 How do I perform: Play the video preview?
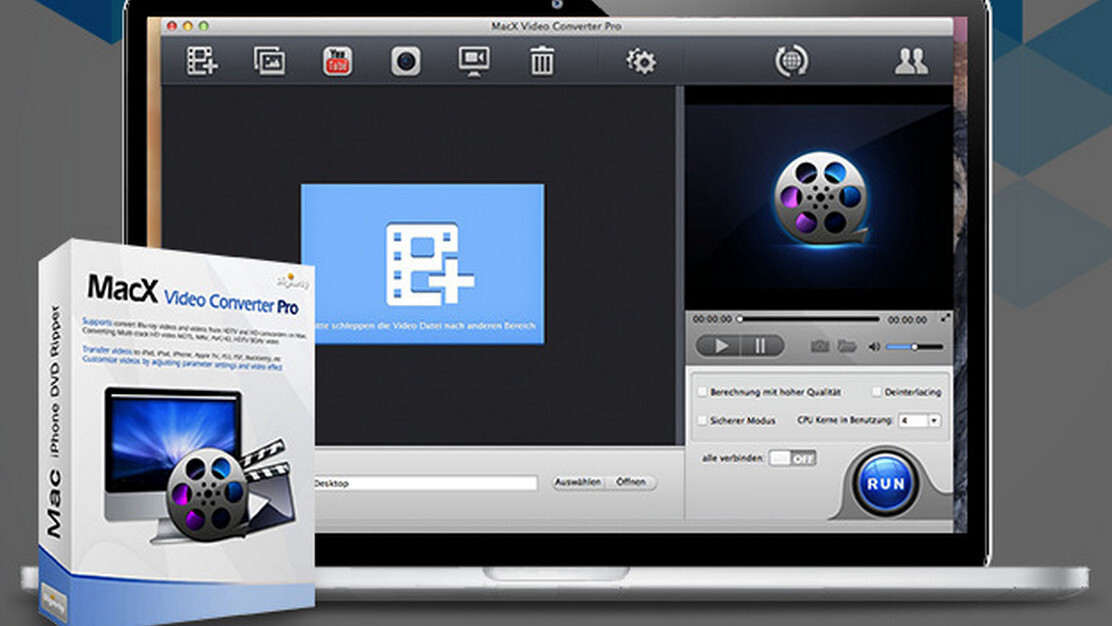point(719,346)
